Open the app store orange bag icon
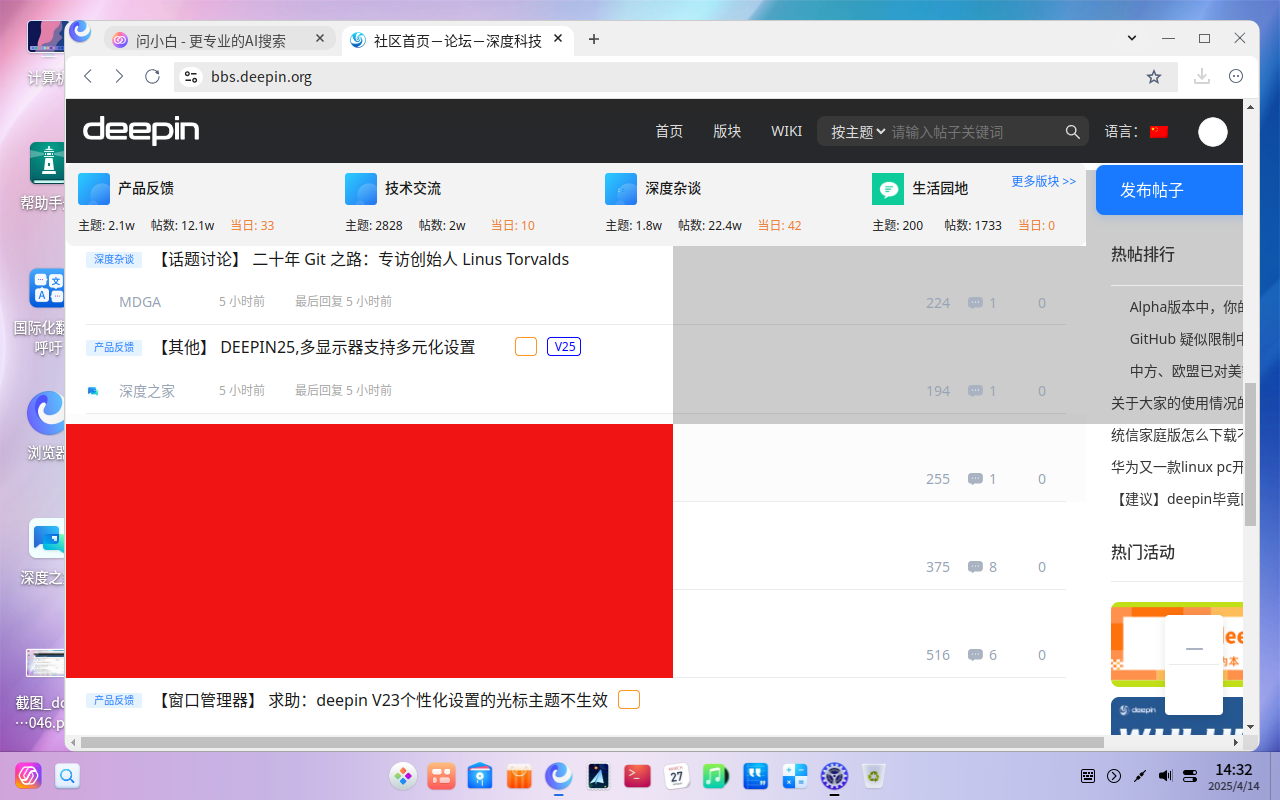Viewport: 1280px width, 800px height. pos(519,775)
